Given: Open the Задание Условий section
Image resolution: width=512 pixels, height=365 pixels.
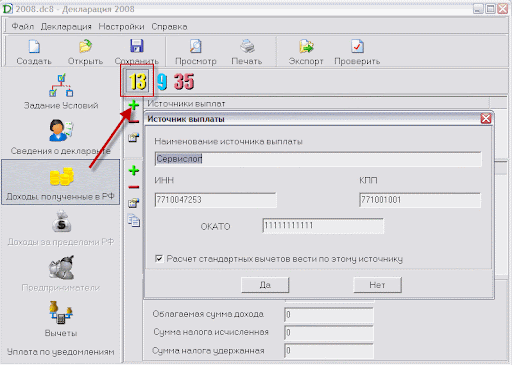Looking at the screenshot, I should [x=61, y=91].
